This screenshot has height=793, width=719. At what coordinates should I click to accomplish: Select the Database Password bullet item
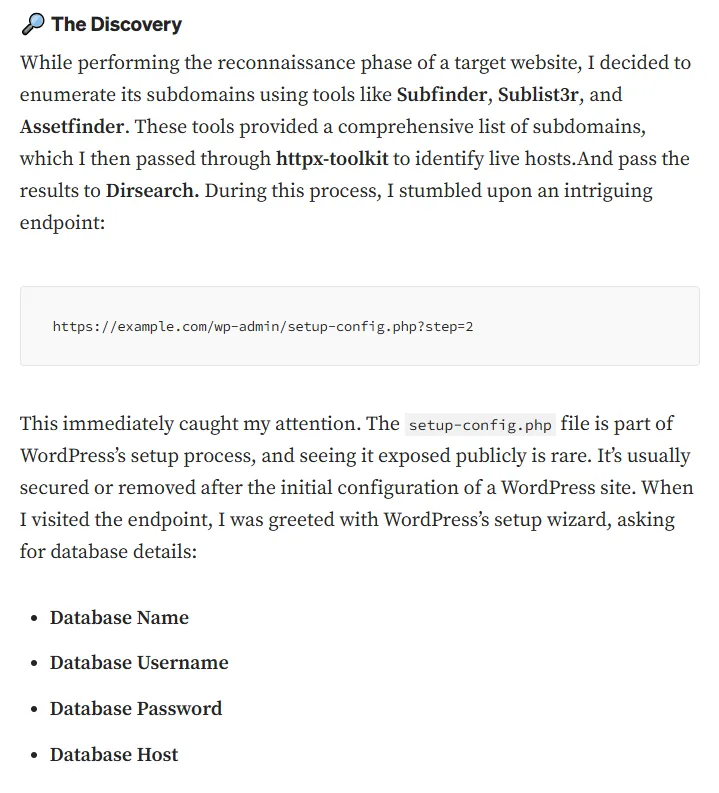pyautogui.click(x=136, y=708)
